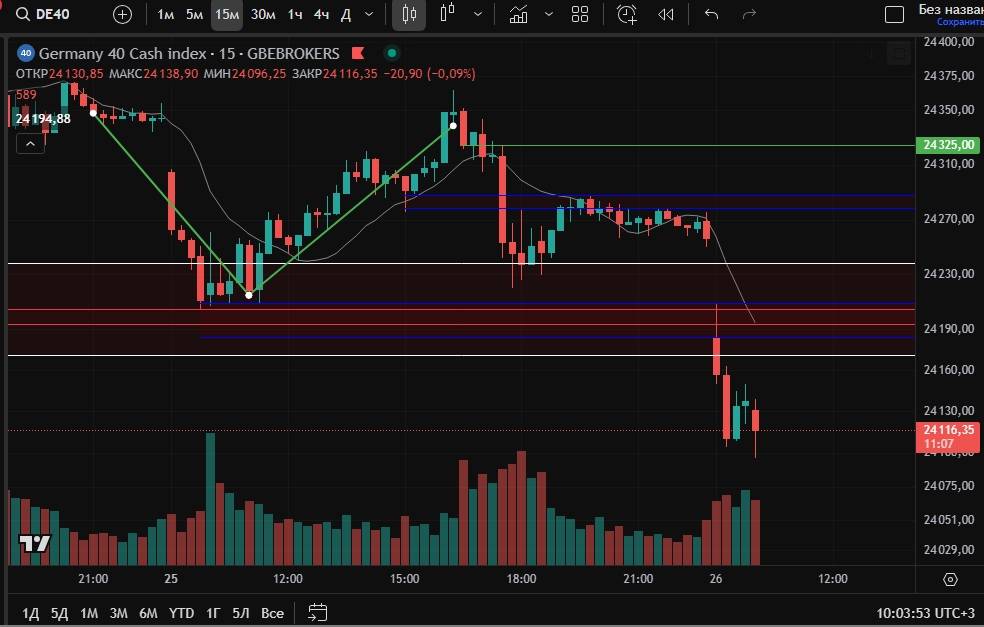The height and width of the screenshot is (627, 984).
Task: Select the 1М date range
Action: 89,612
